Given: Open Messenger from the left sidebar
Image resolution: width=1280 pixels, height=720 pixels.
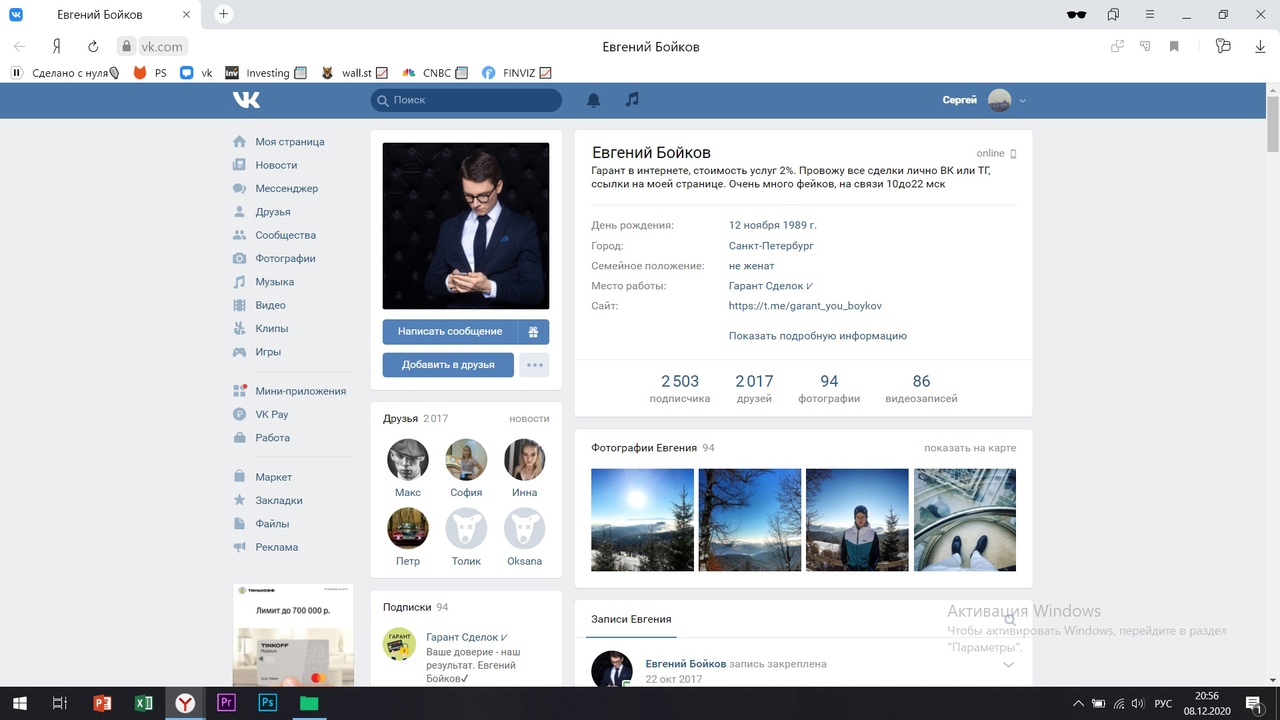Looking at the screenshot, I should coord(285,188).
